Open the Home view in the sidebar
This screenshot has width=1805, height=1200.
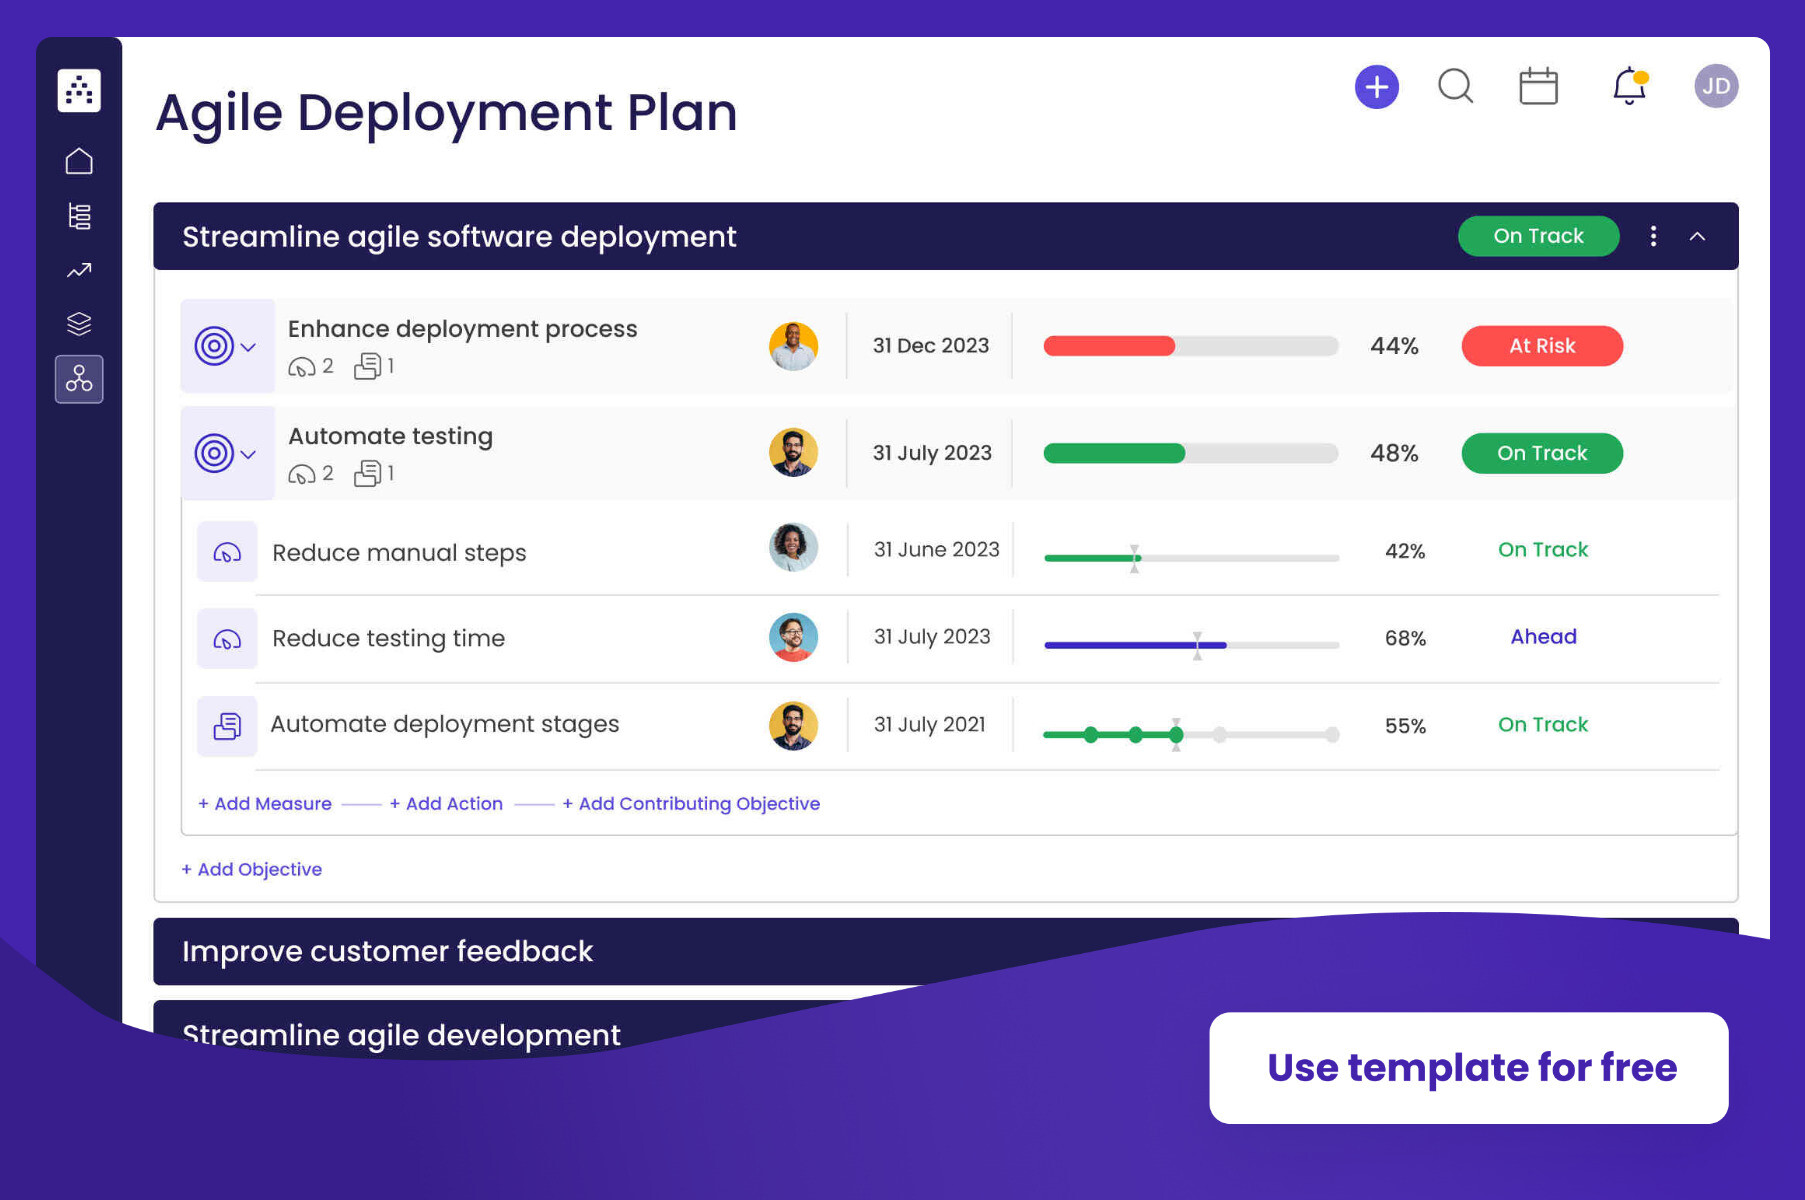(x=79, y=161)
